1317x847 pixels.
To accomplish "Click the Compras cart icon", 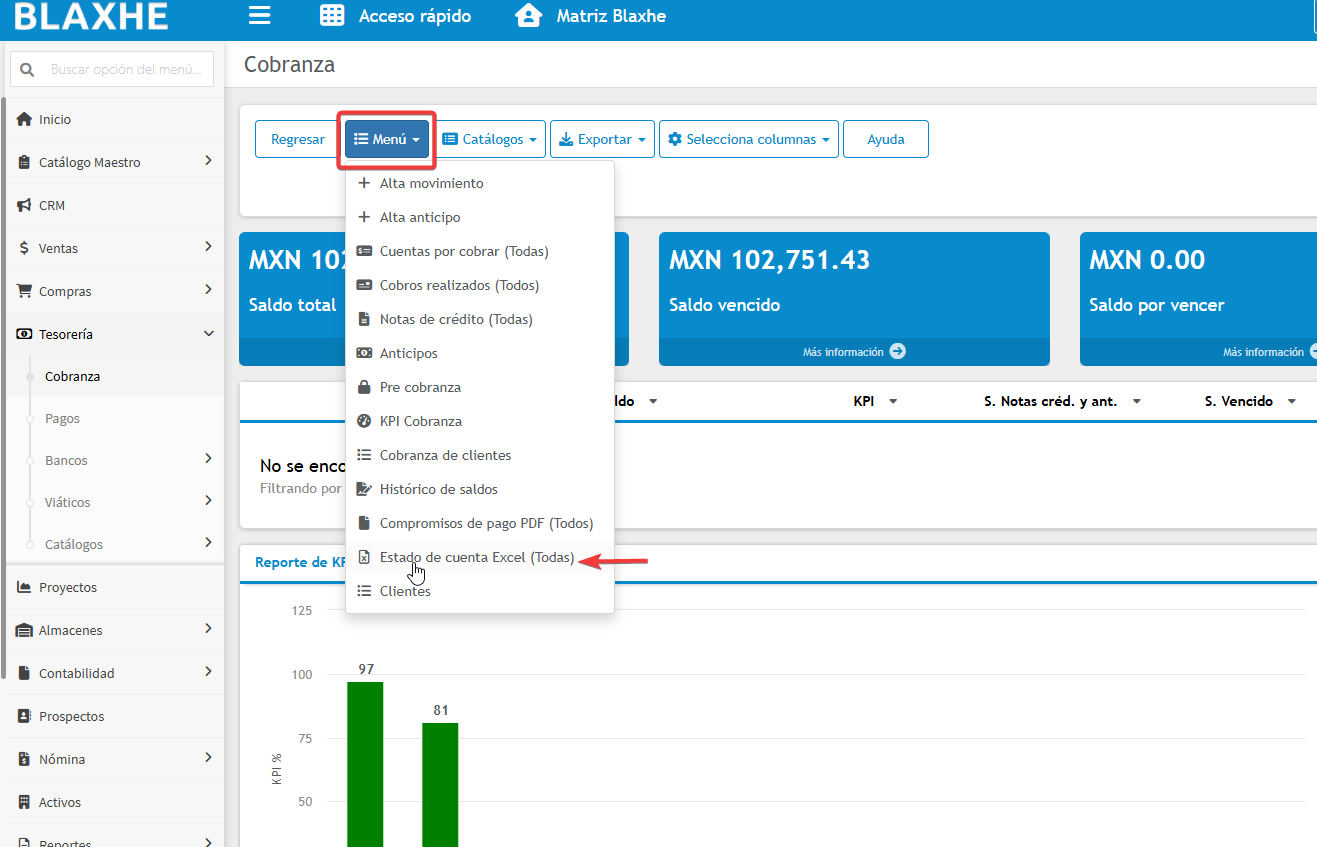I will point(24,291).
